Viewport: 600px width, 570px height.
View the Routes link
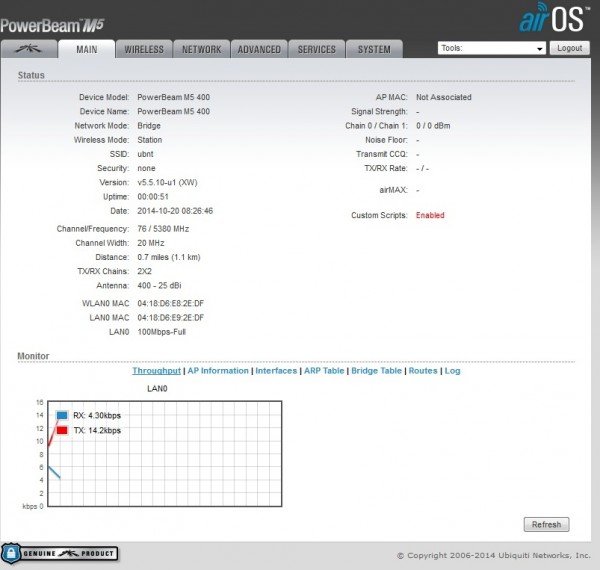(x=423, y=371)
